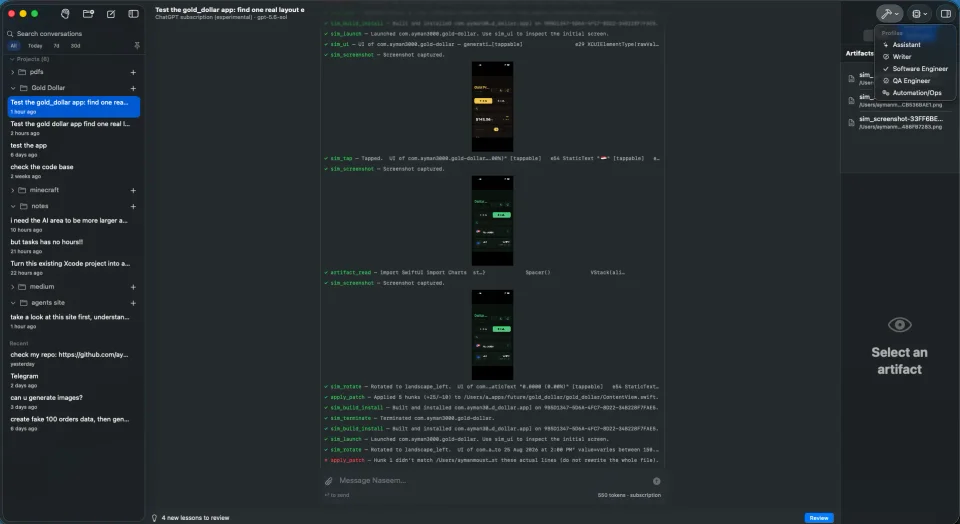This screenshot has width=960, height=524.
Task: Add conversation to agents site project
Action: (x=133, y=303)
